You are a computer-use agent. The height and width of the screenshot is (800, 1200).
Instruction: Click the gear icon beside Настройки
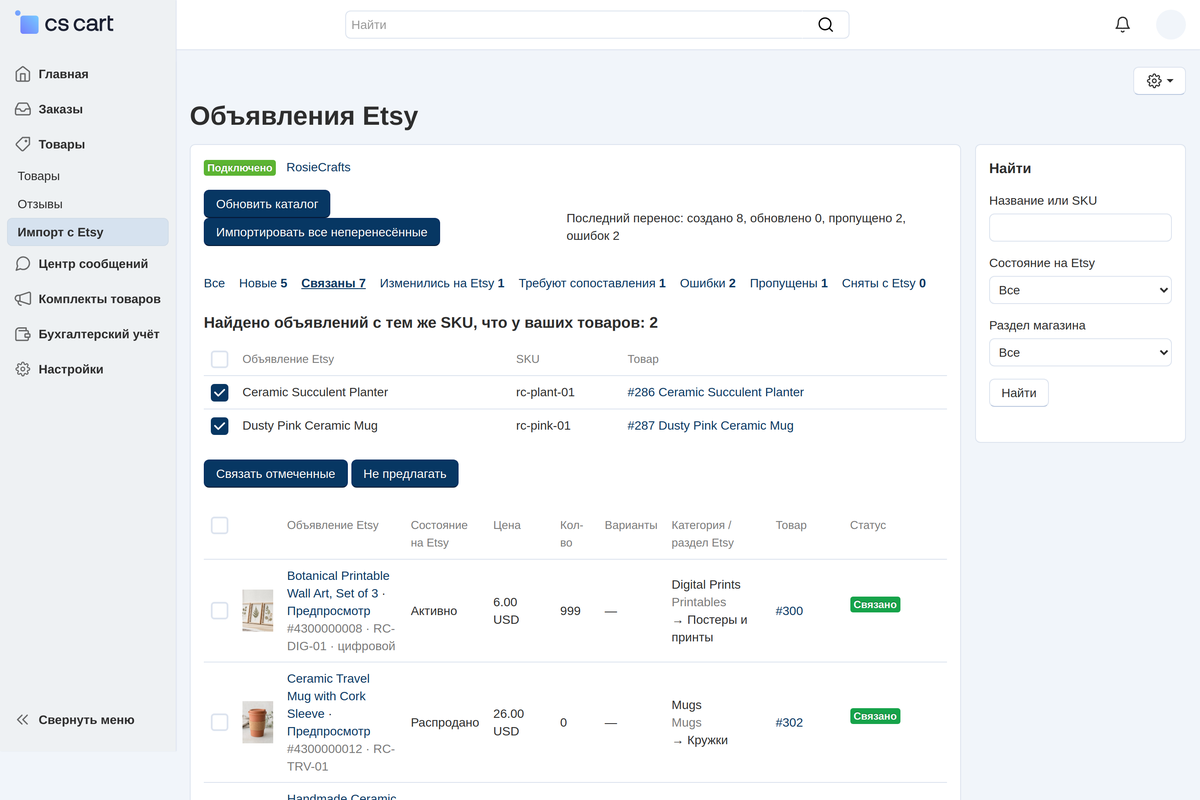pos(23,369)
